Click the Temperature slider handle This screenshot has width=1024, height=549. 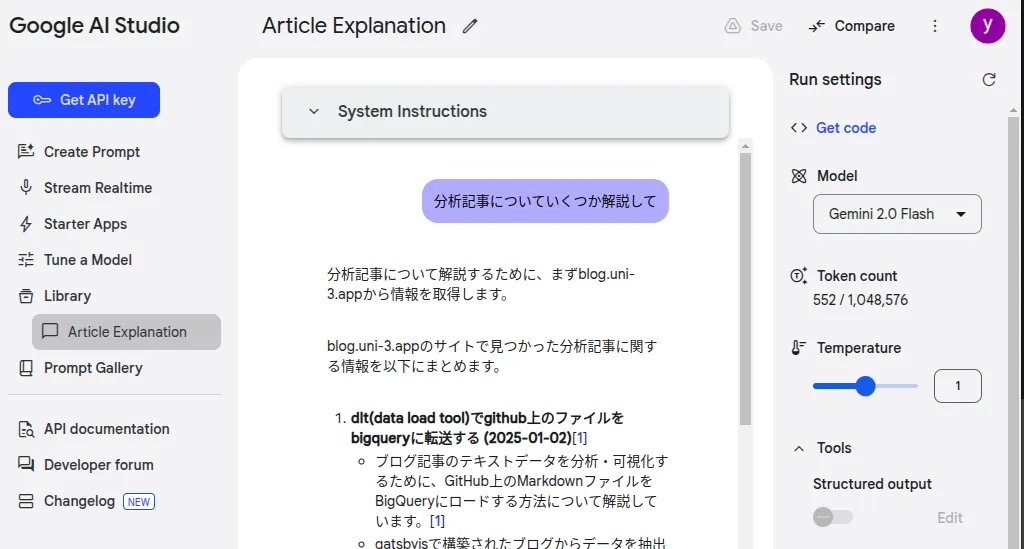pyautogui.click(x=865, y=386)
